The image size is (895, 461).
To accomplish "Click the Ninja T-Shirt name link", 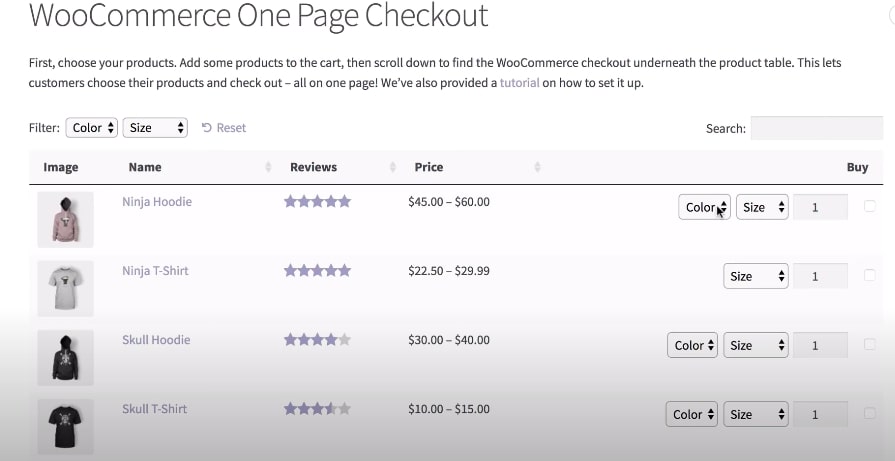I will click(x=155, y=271).
